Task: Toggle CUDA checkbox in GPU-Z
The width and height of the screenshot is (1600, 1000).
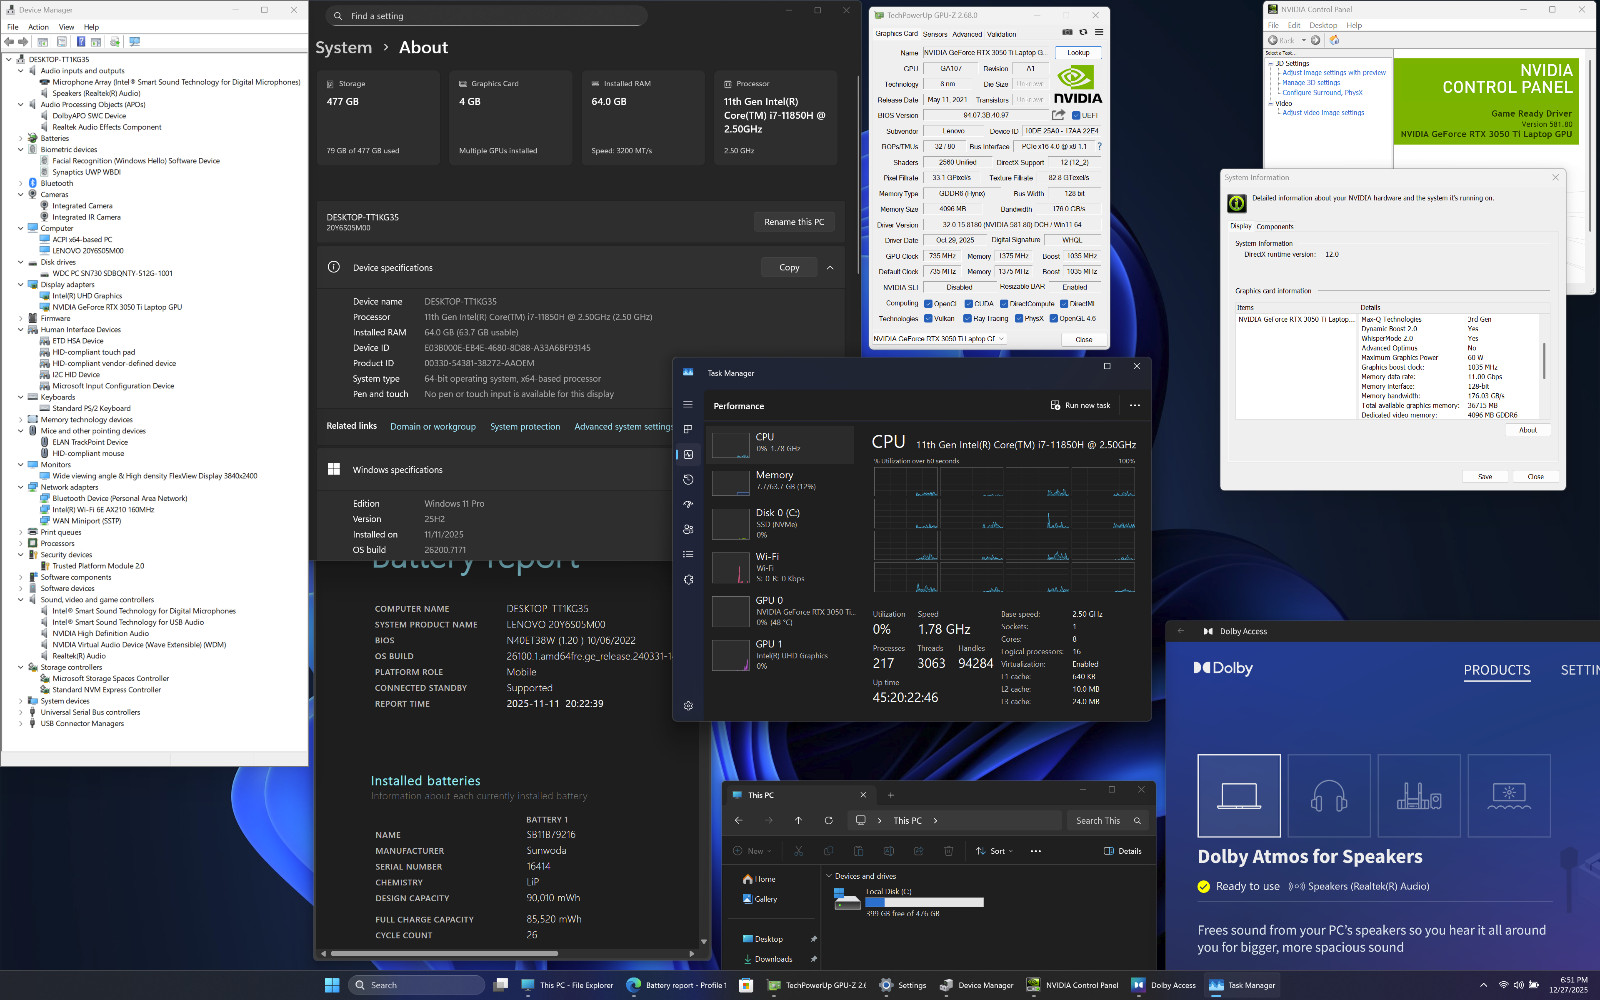Action: [967, 303]
